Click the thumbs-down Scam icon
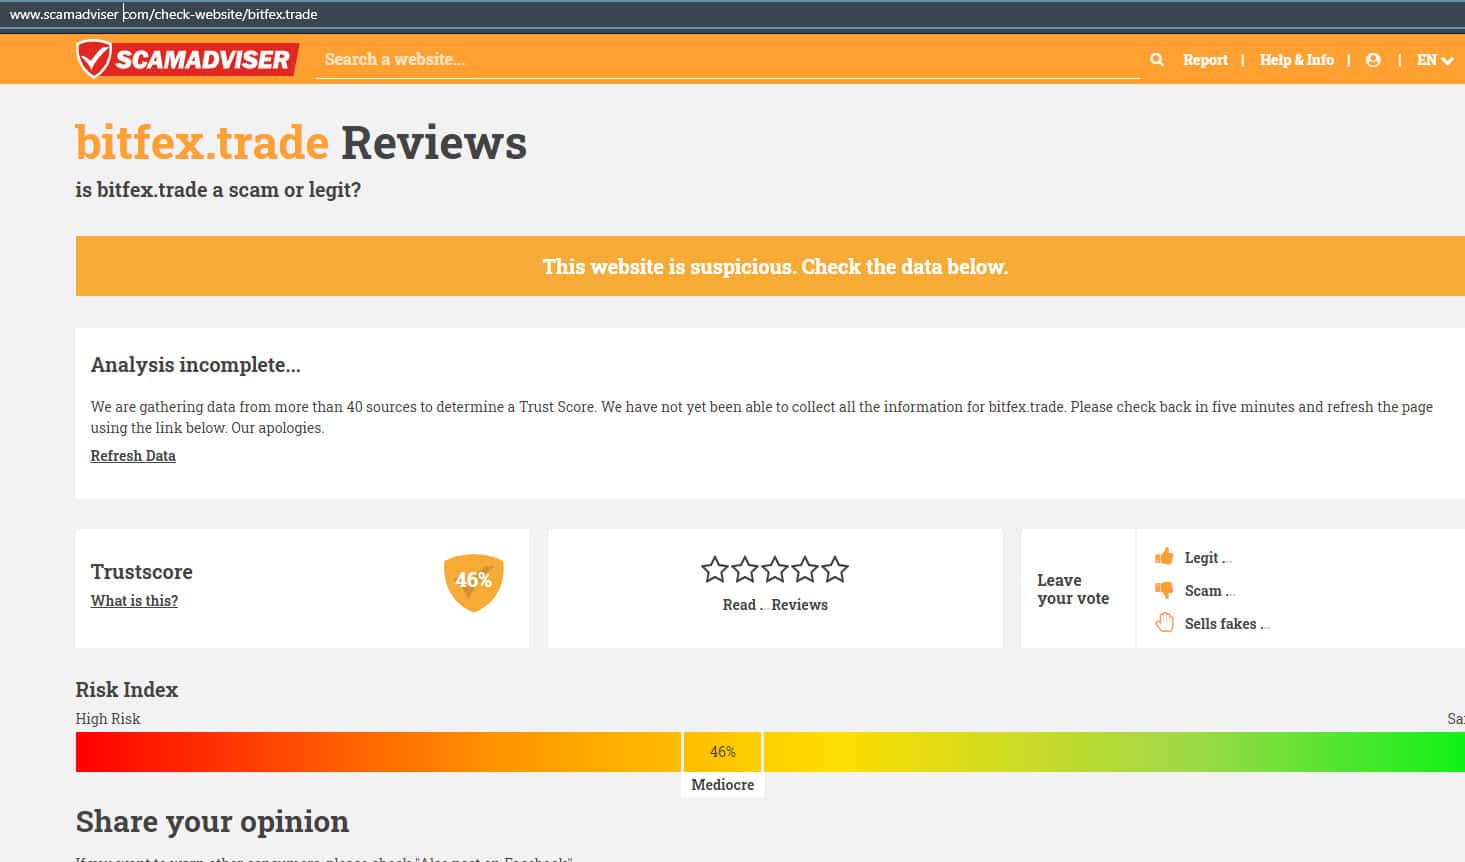Screen dimensions: 1465x862 (x=1164, y=590)
